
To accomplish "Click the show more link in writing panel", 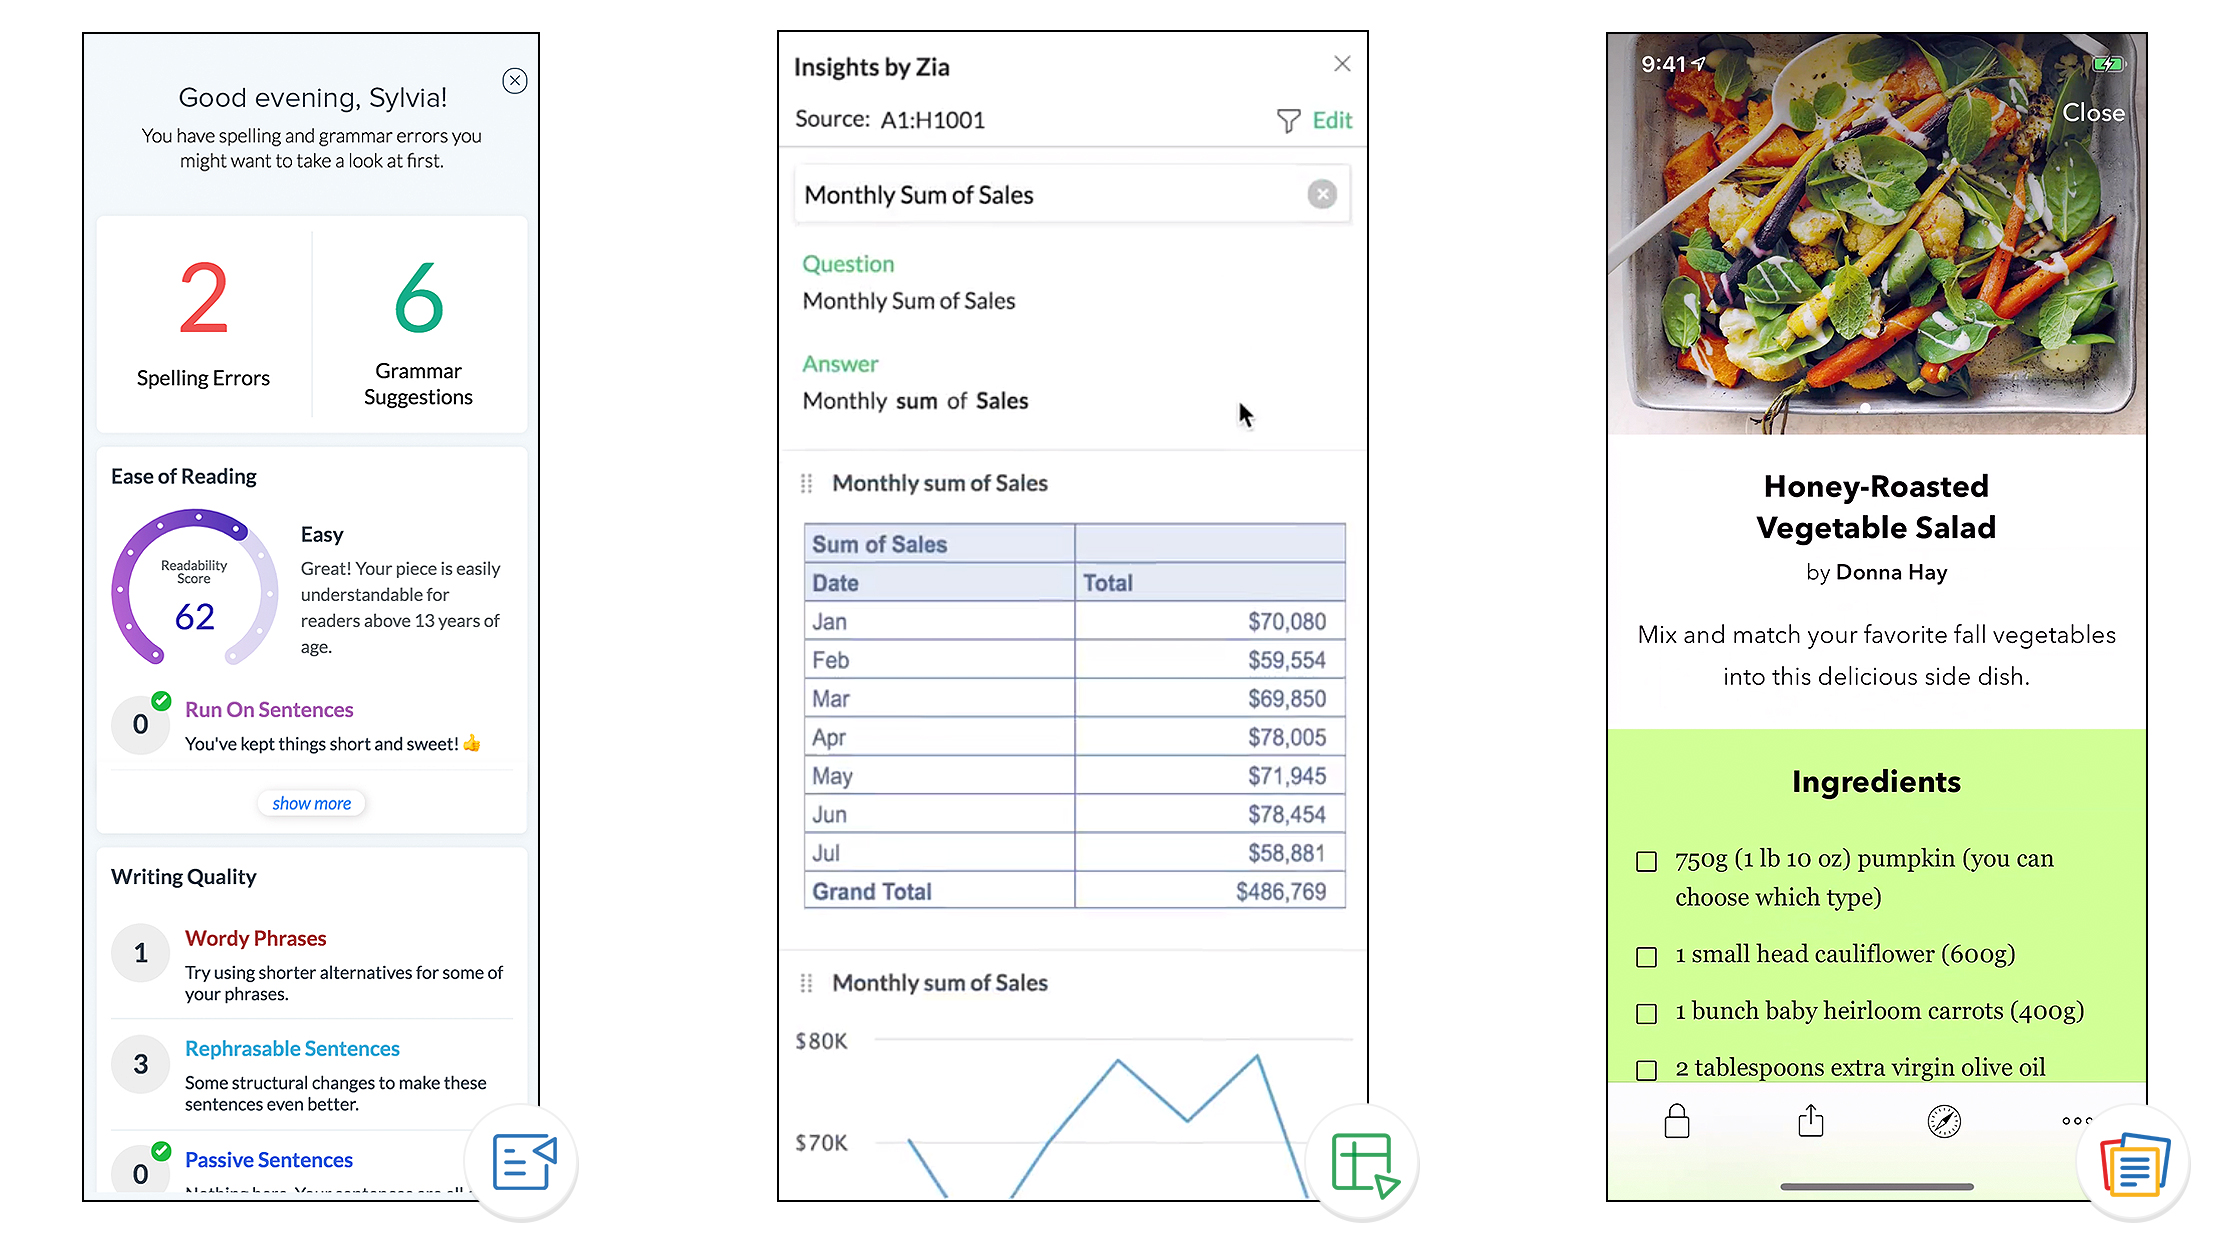I will pos(311,802).
